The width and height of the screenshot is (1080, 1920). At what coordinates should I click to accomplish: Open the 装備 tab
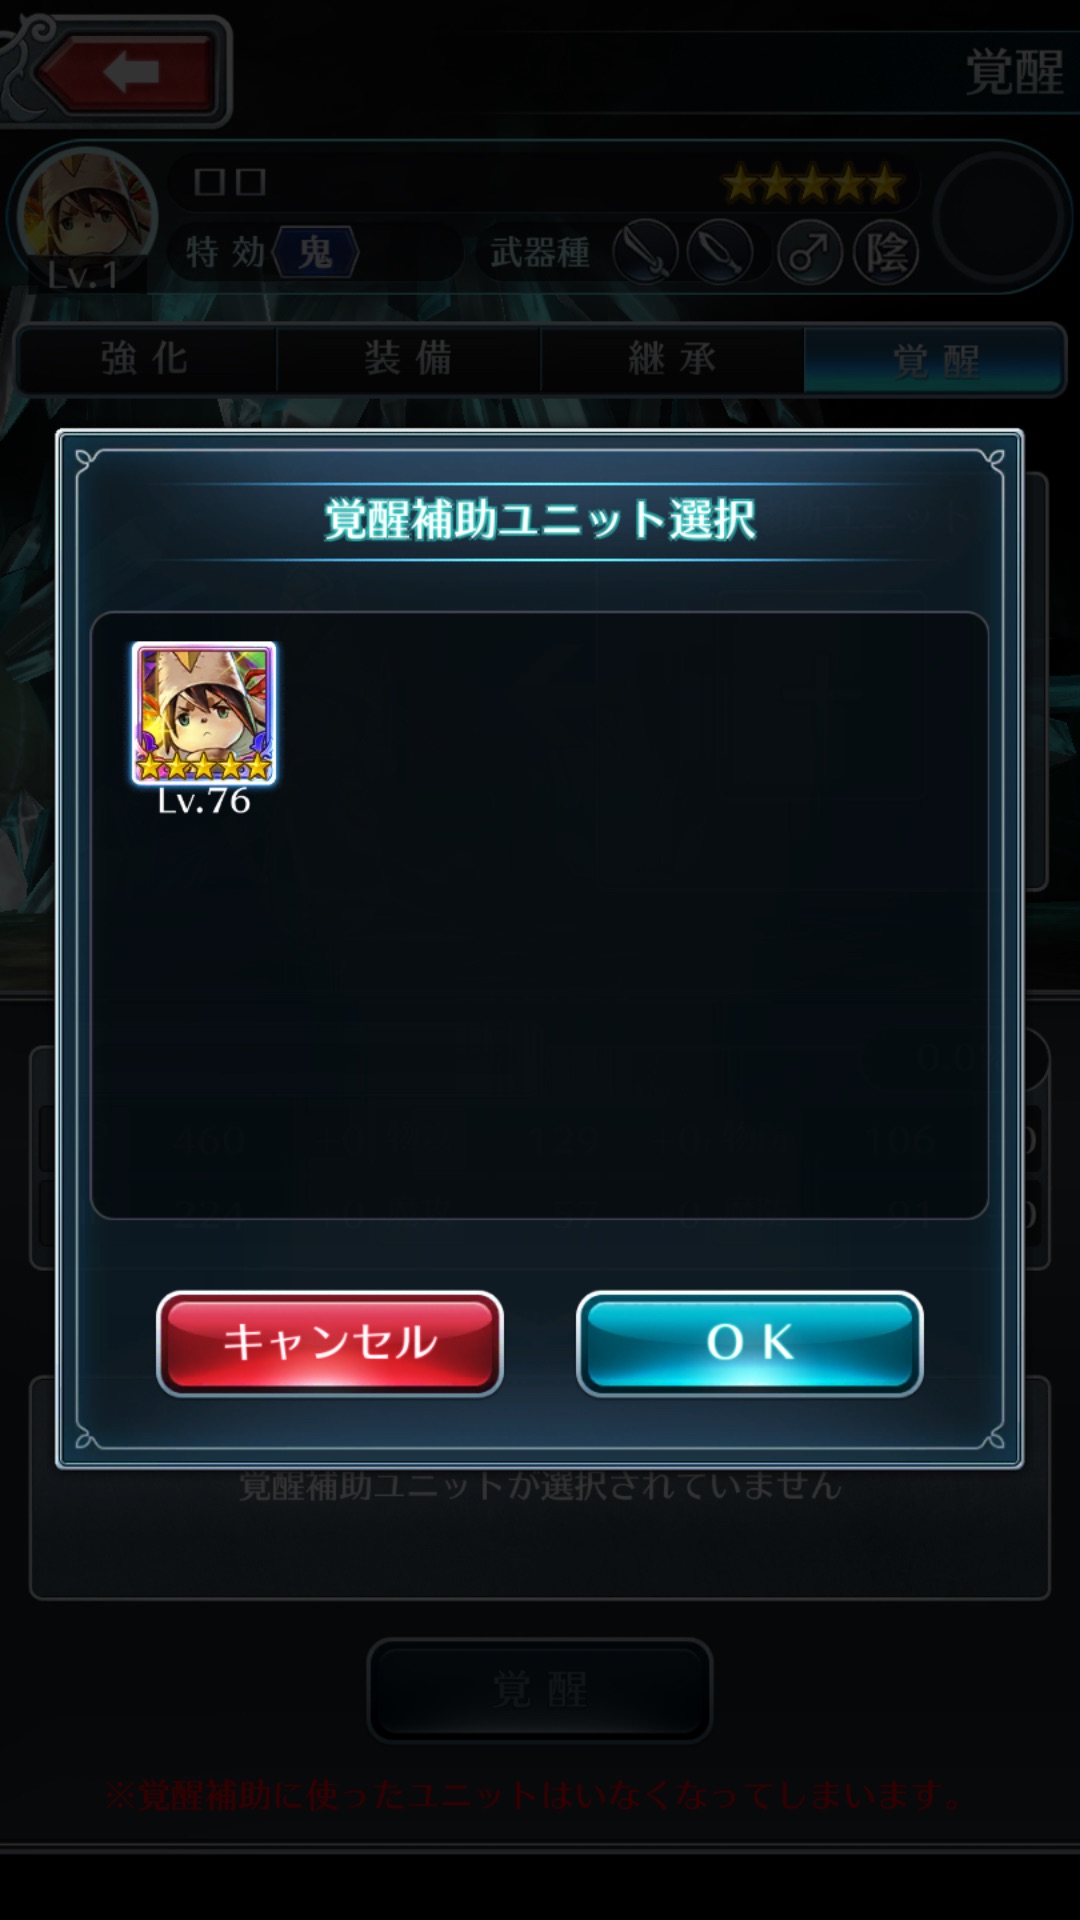click(x=408, y=359)
